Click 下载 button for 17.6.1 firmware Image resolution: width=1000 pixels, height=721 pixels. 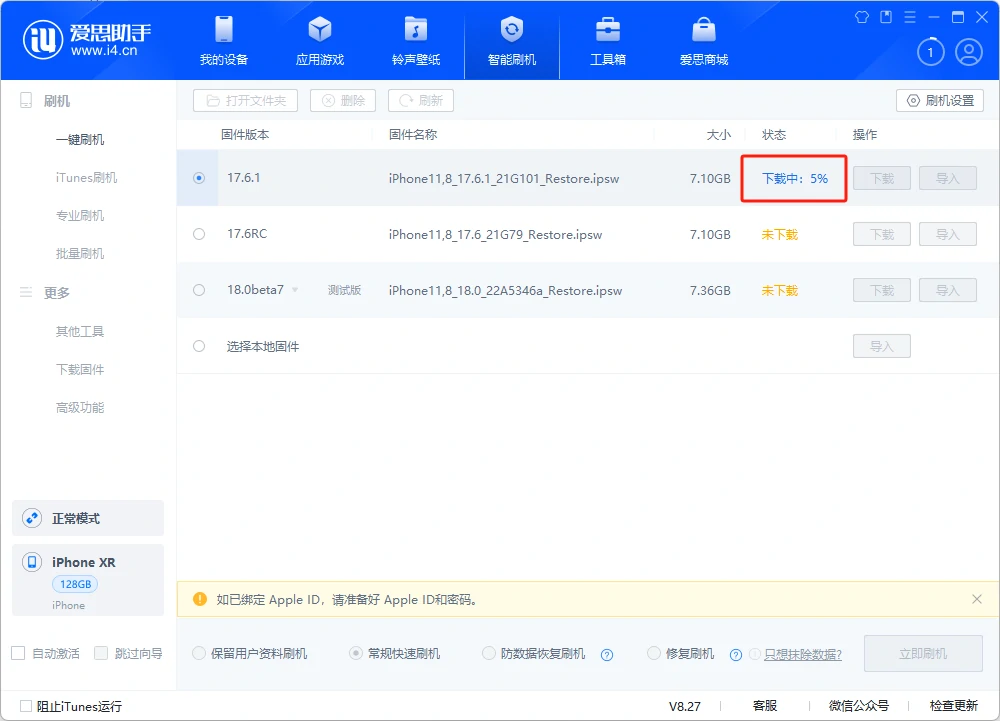pos(882,178)
